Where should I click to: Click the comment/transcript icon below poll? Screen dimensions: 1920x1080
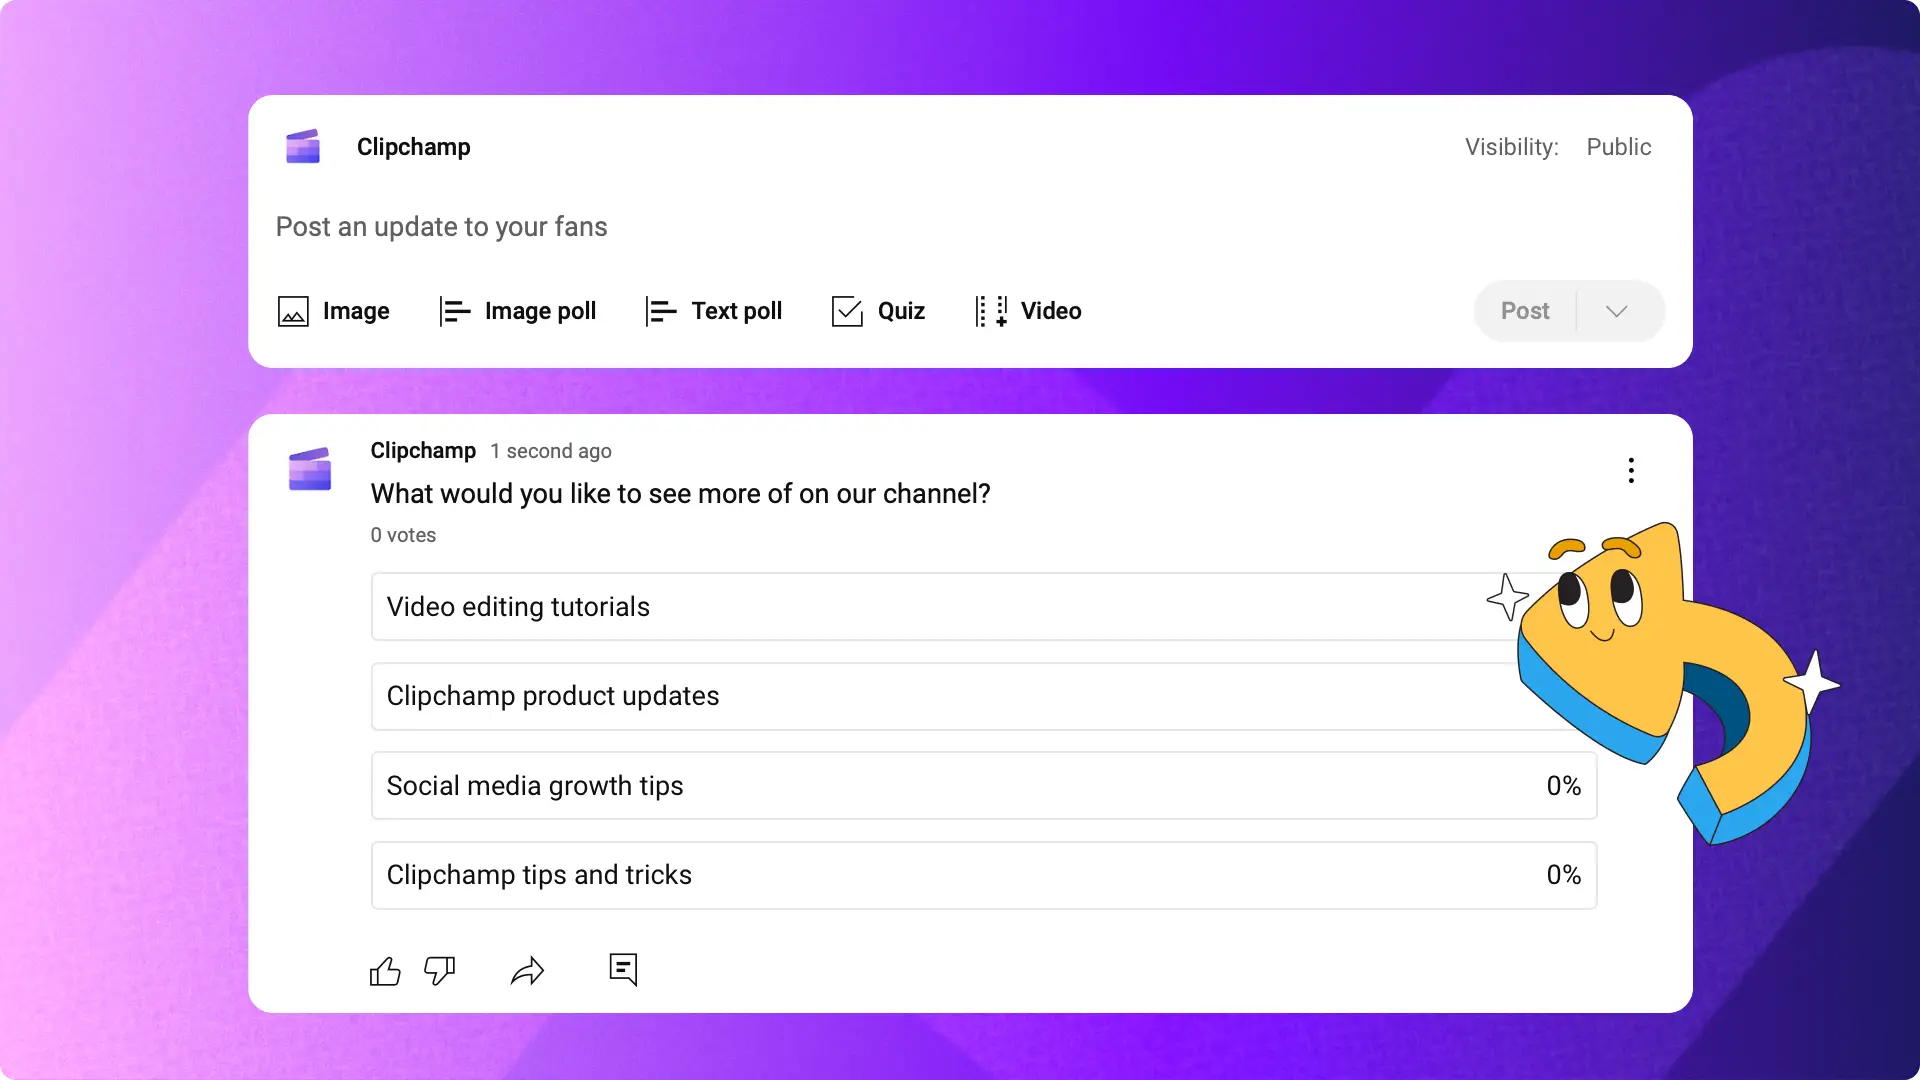pos(624,968)
